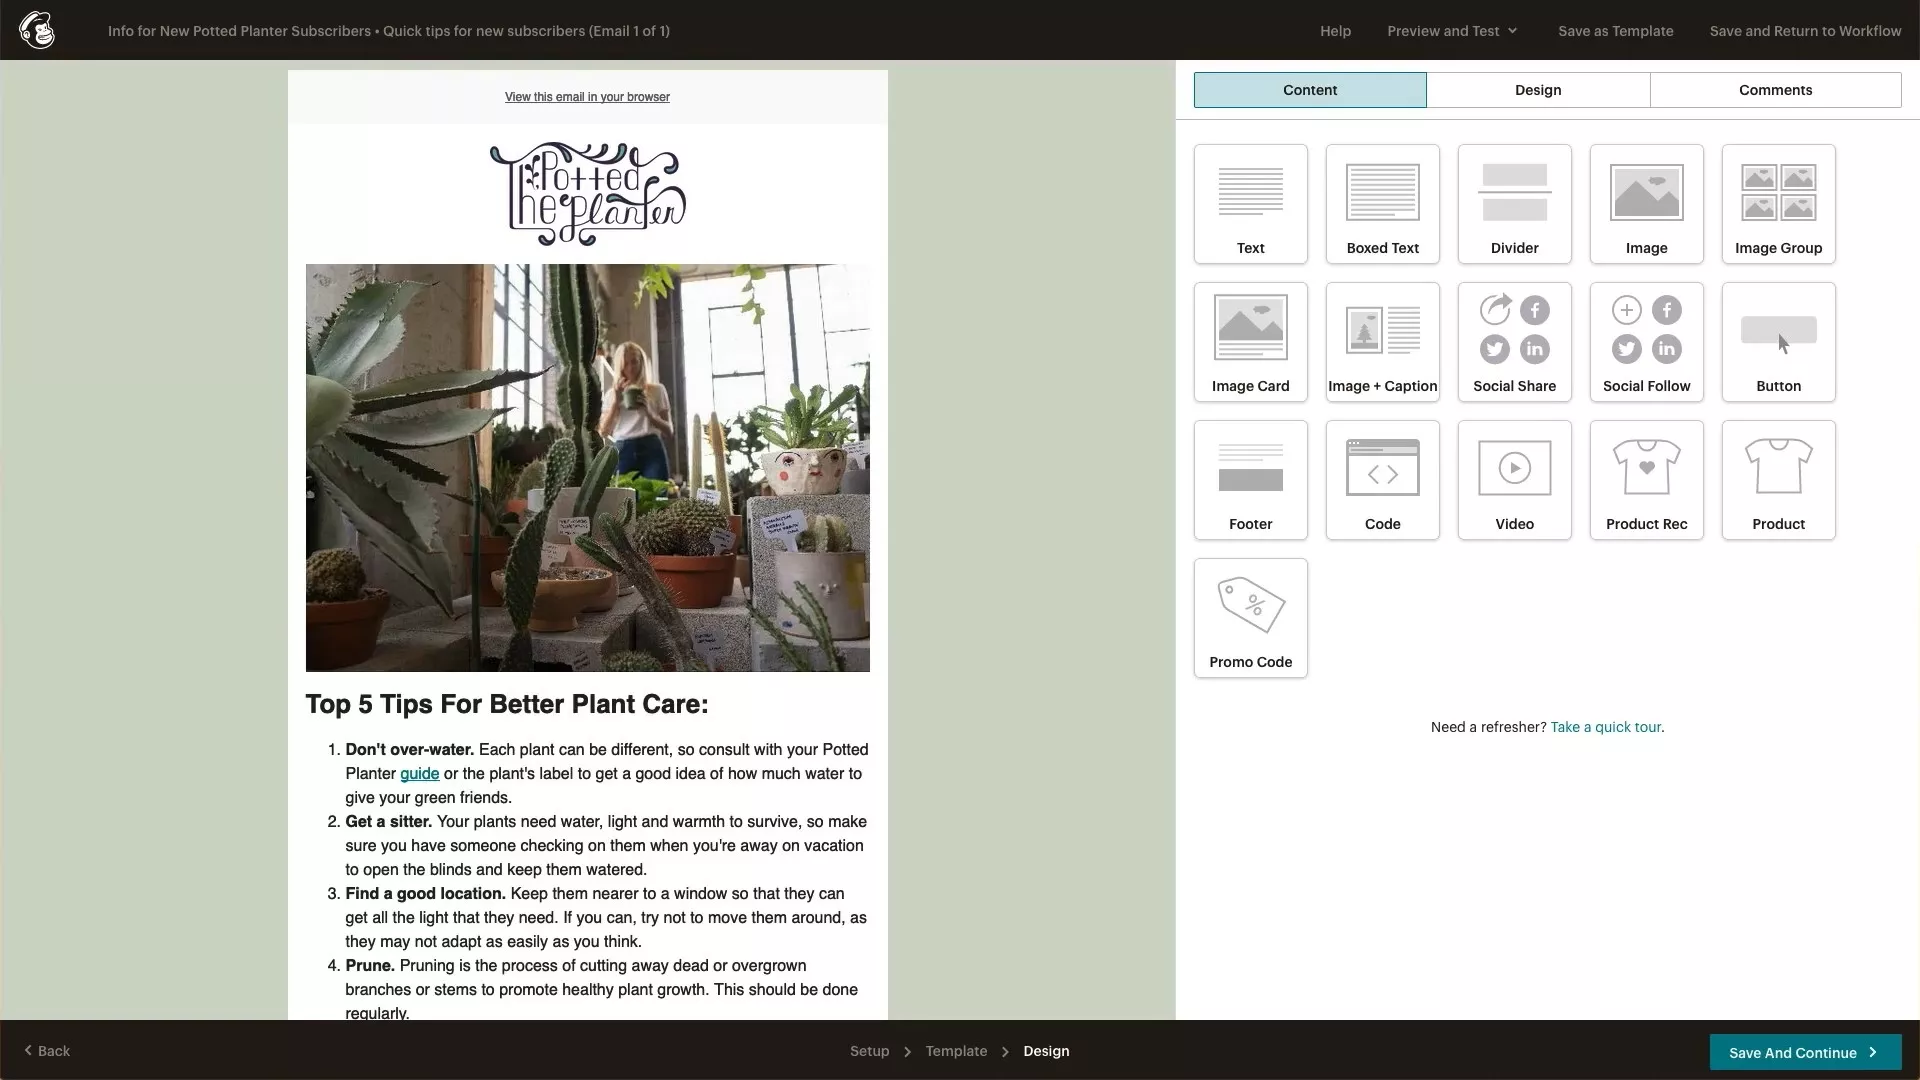Navigate to the Setup step

point(869,1051)
